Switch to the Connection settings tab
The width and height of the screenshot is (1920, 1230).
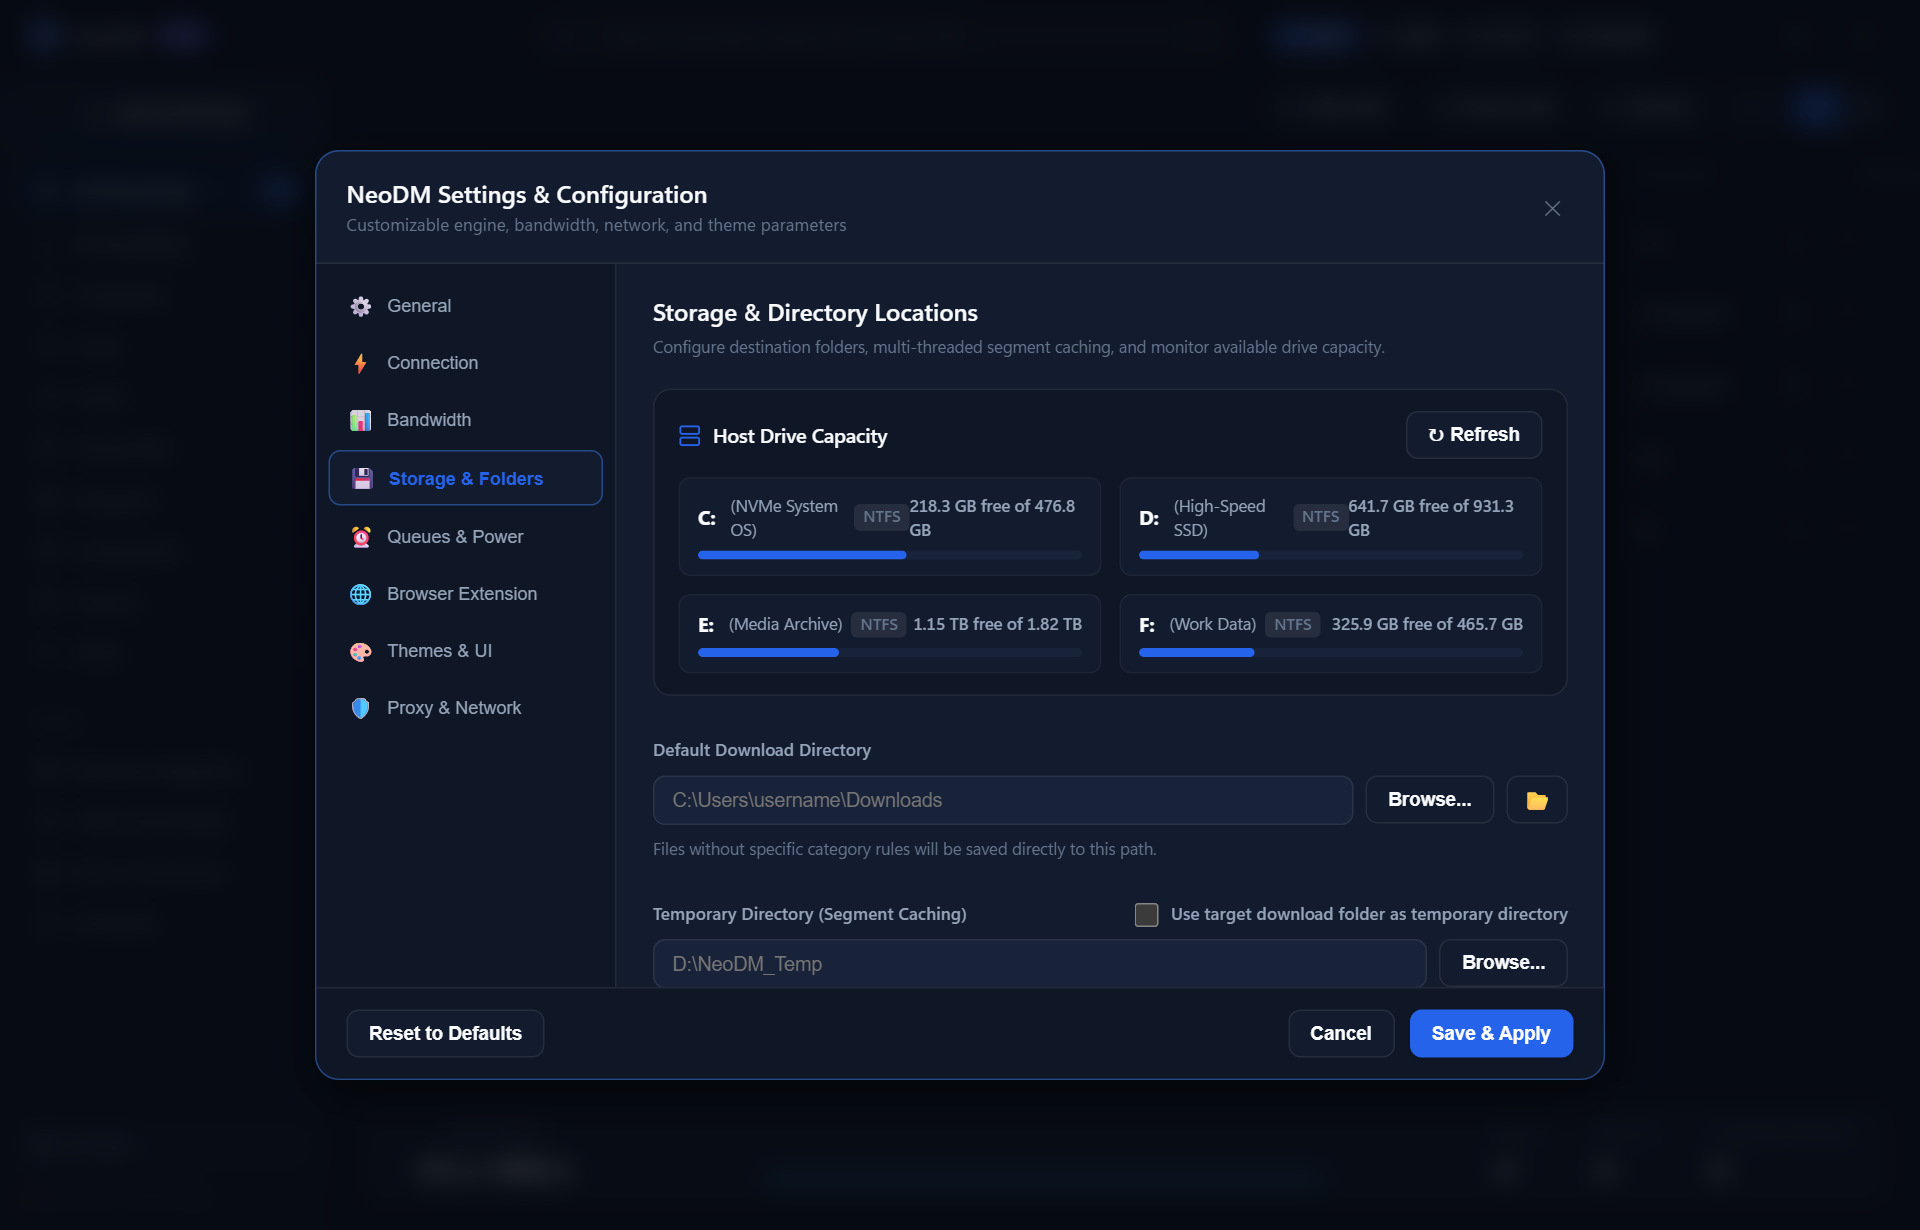[x=465, y=363]
